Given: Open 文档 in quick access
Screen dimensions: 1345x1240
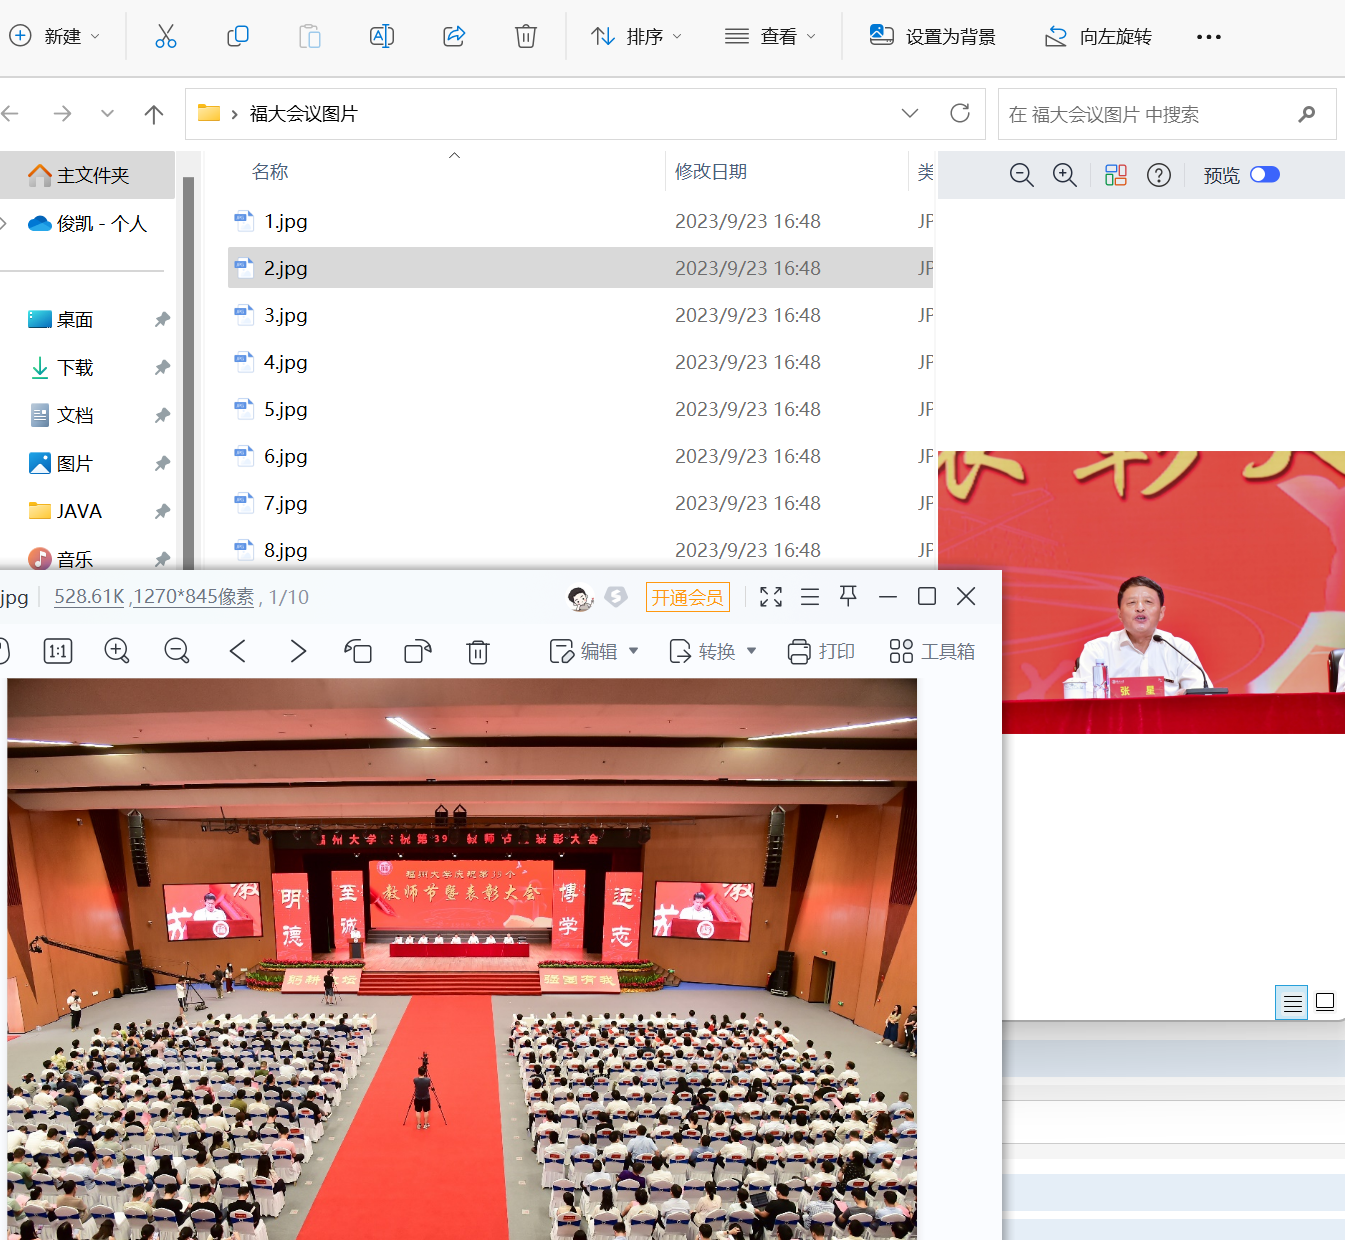Looking at the screenshot, I should [75, 416].
